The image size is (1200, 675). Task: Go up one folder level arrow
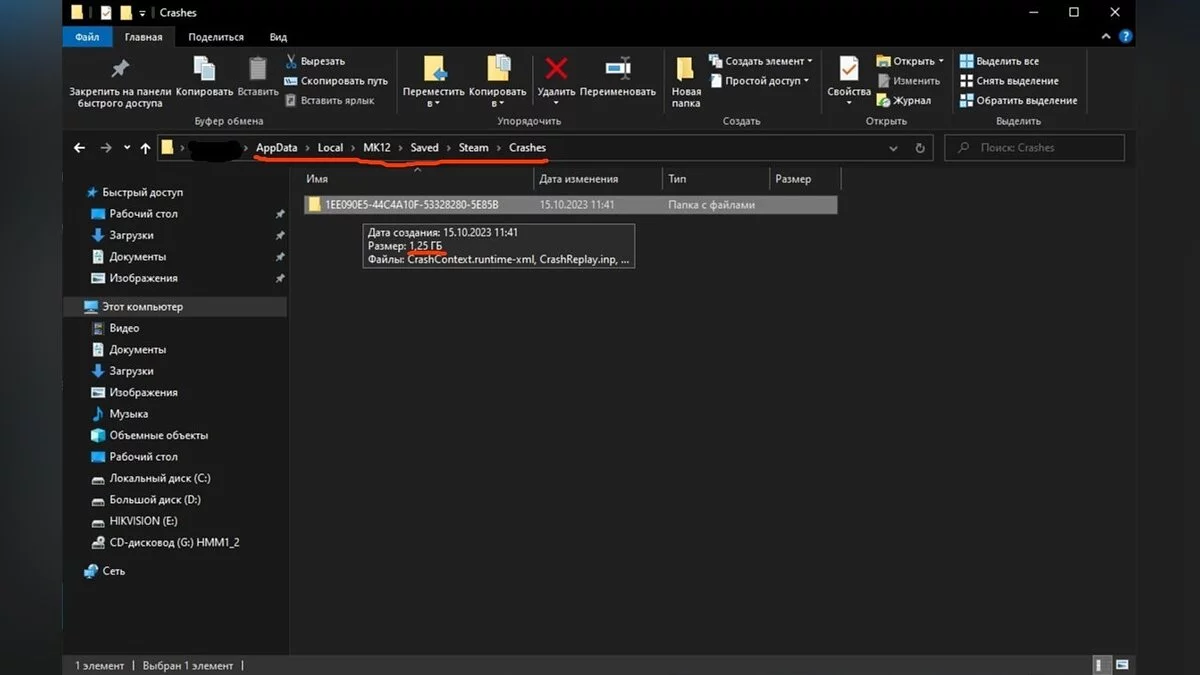pyautogui.click(x=145, y=148)
